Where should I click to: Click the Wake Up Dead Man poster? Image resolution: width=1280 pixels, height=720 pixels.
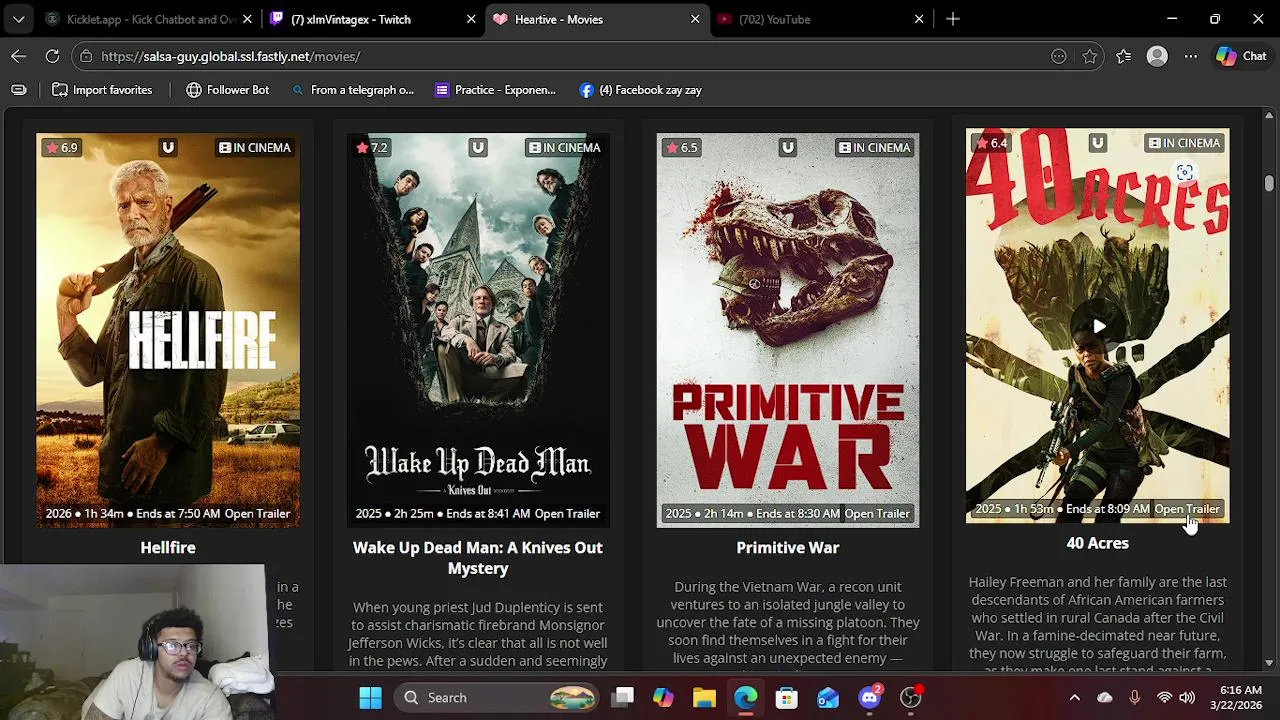(x=478, y=330)
